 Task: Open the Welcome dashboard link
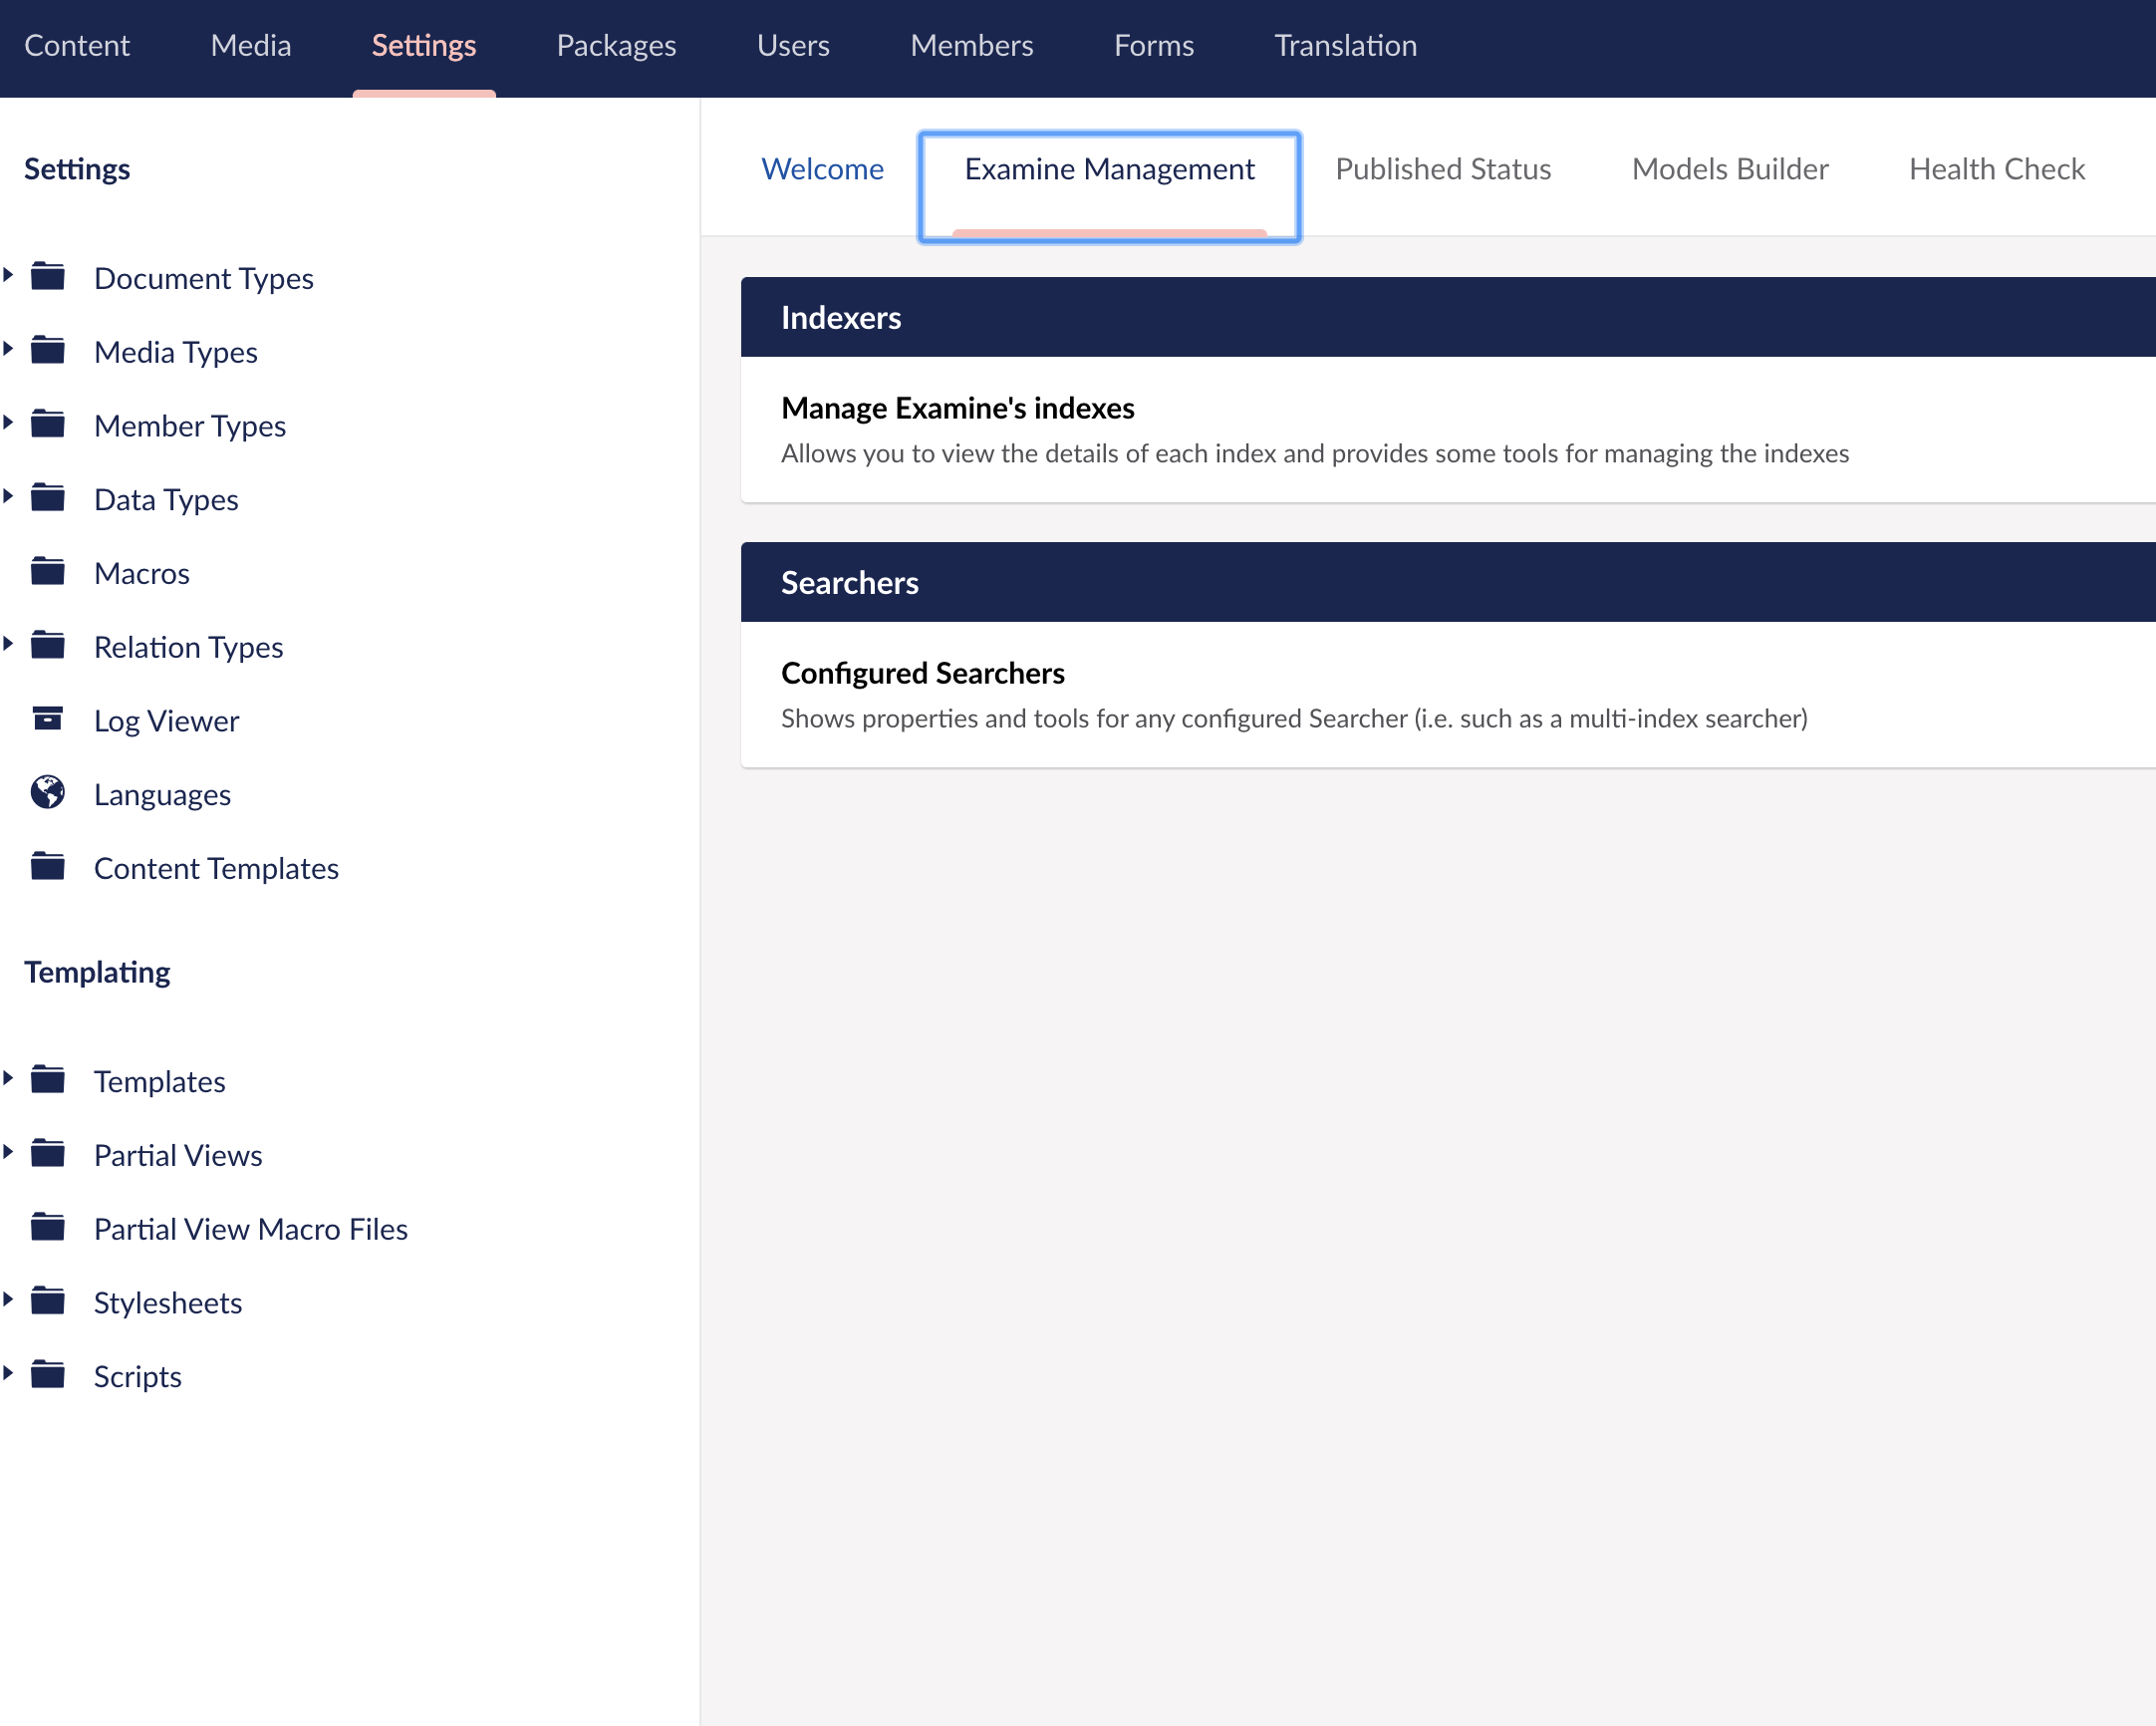[822, 169]
